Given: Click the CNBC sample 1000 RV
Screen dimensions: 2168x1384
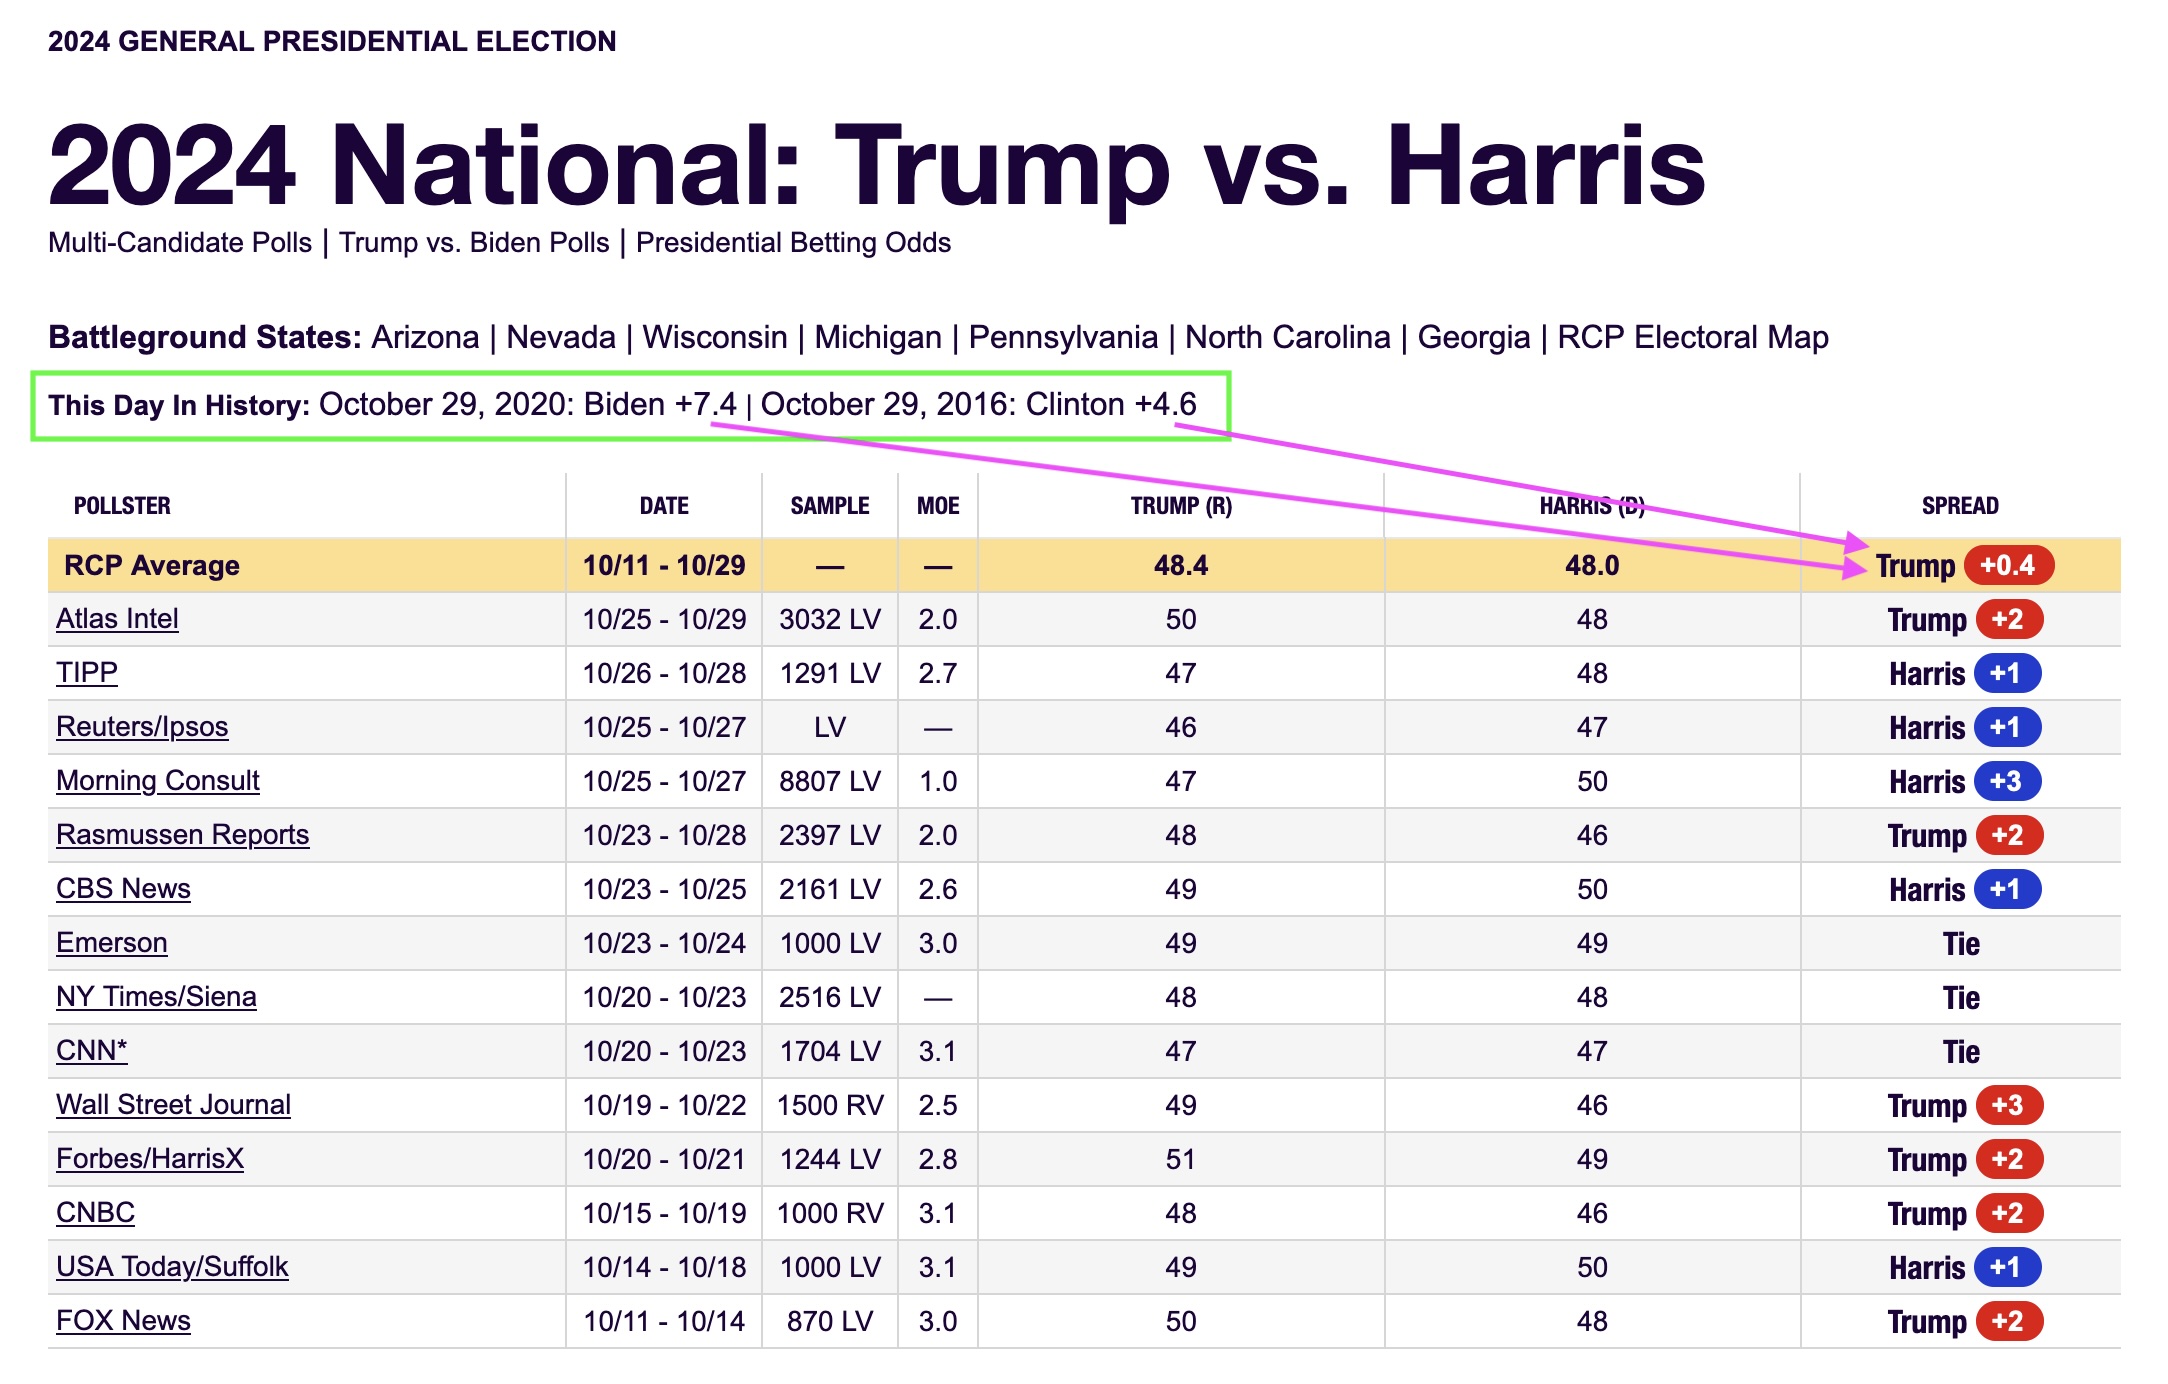Looking at the screenshot, I should tap(830, 1213).
